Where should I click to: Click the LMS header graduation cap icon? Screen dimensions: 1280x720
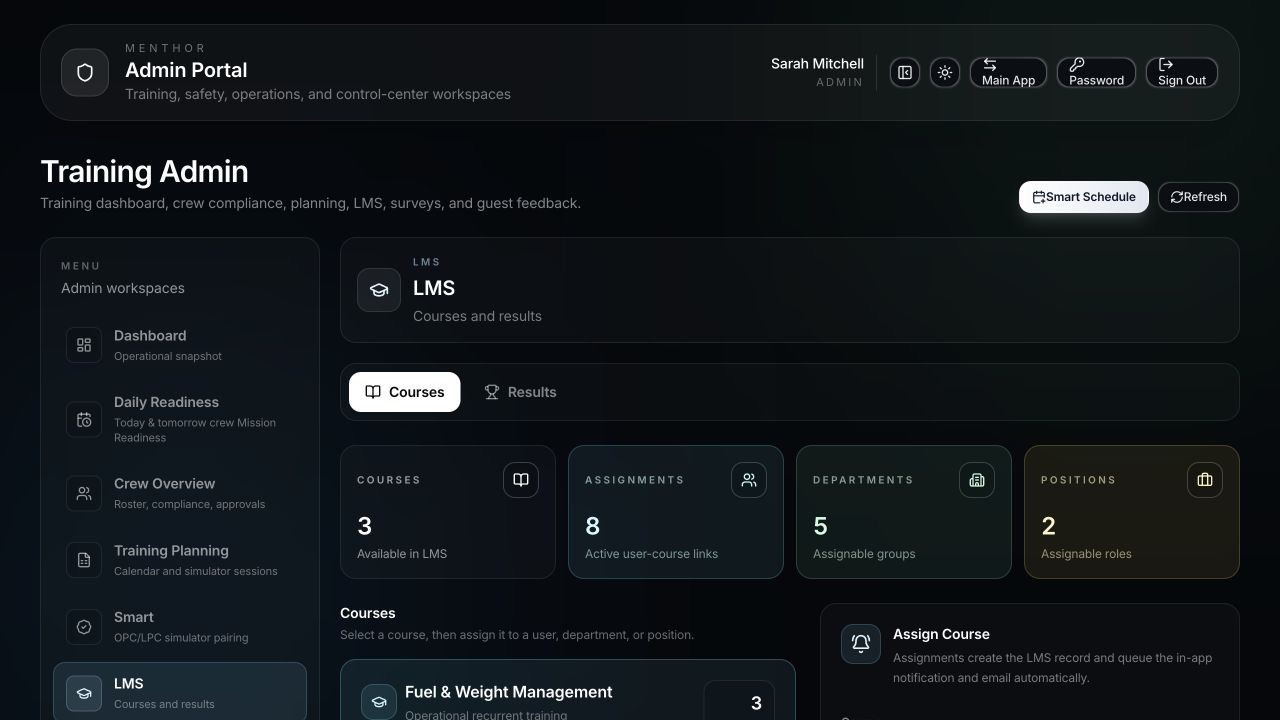point(379,290)
